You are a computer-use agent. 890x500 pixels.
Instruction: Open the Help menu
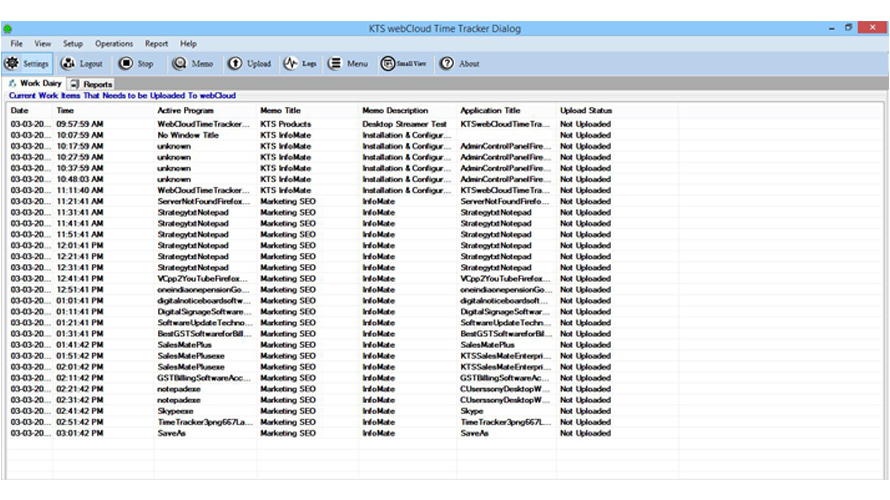point(188,44)
